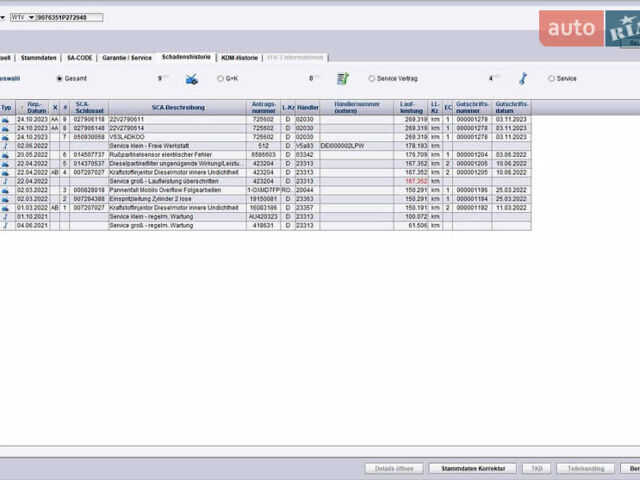The image size is (640, 480).
Task: Select the Antragsnummer cell AU420323
Action: click(264, 217)
